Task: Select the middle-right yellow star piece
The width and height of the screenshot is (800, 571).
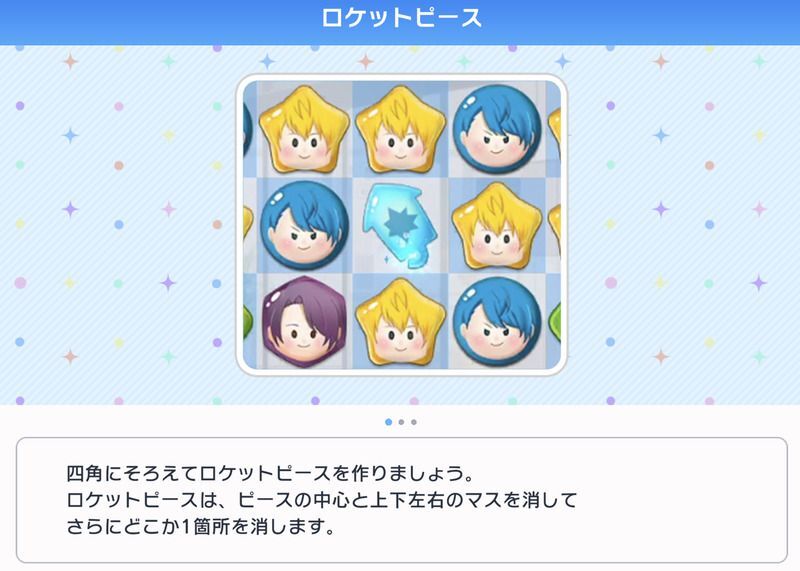Action: point(497,226)
